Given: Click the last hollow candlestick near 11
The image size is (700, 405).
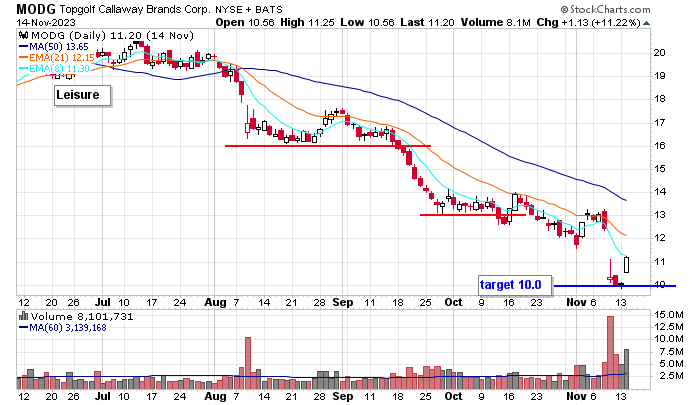Looking at the screenshot, I should pyautogui.click(x=626, y=264).
